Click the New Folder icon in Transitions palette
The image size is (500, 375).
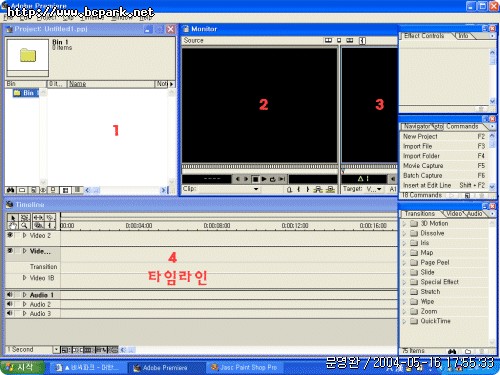[x=468, y=351]
